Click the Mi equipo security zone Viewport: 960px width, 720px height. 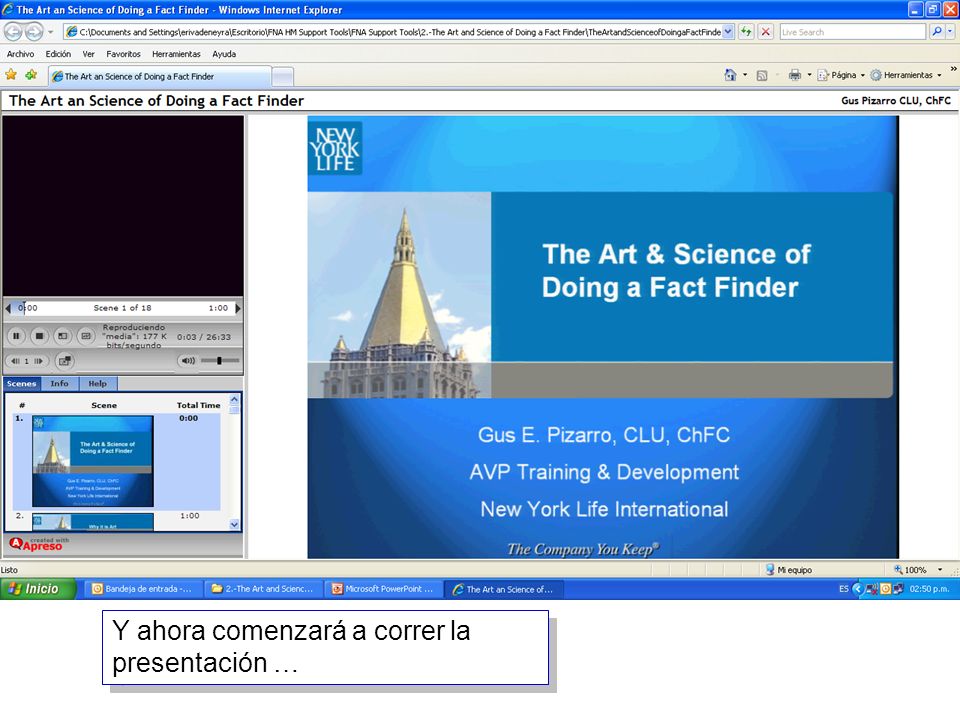(789, 570)
